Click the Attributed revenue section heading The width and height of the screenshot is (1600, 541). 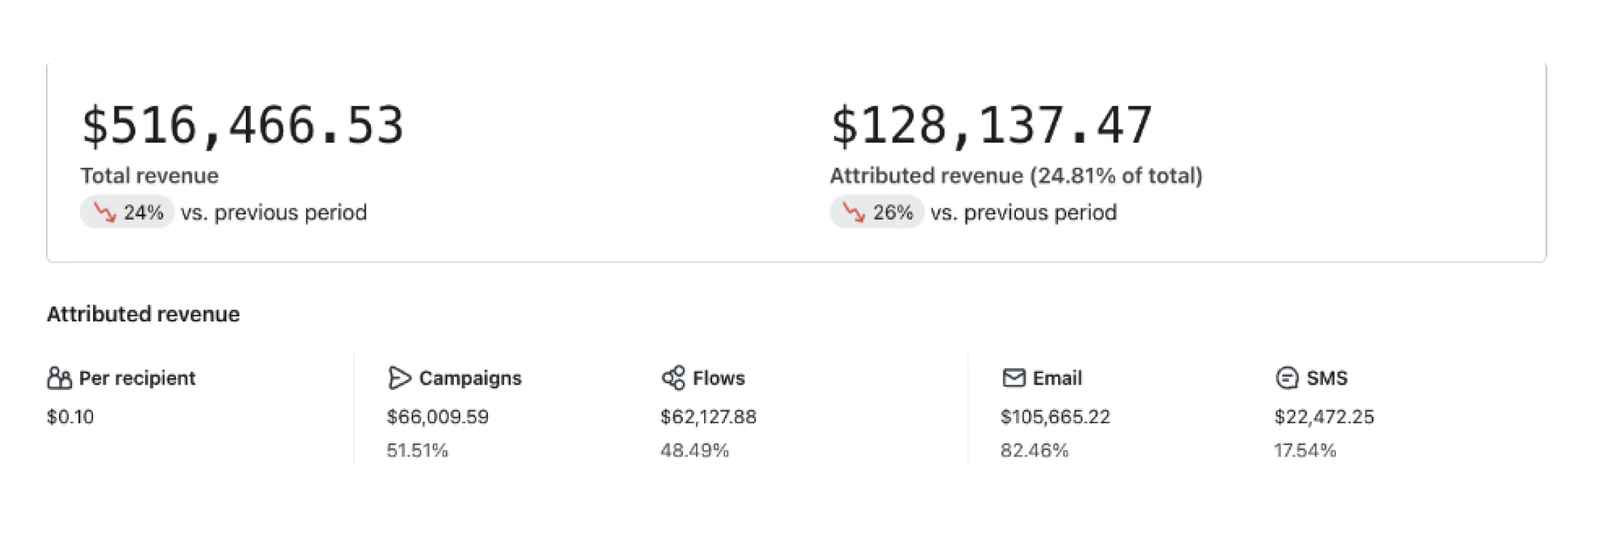(x=143, y=314)
